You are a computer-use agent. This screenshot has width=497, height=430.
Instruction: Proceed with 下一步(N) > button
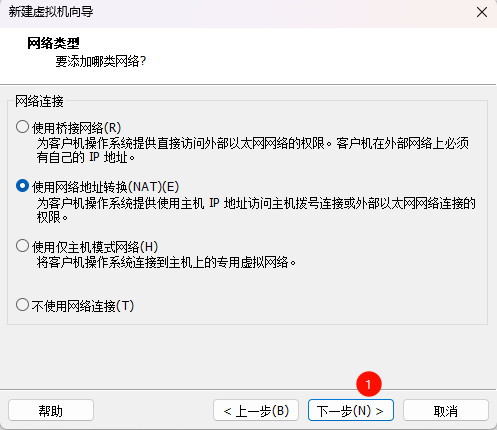click(351, 410)
